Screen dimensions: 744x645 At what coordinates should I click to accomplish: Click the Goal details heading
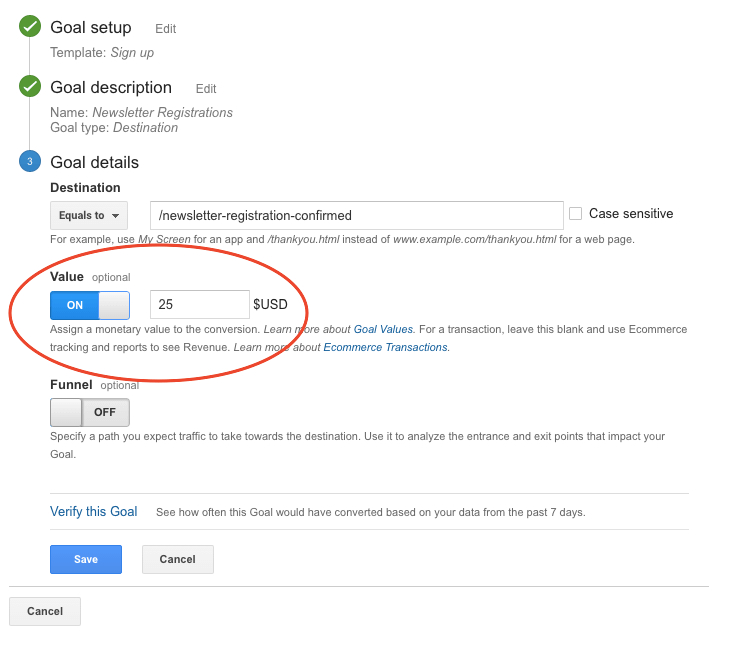coord(94,162)
